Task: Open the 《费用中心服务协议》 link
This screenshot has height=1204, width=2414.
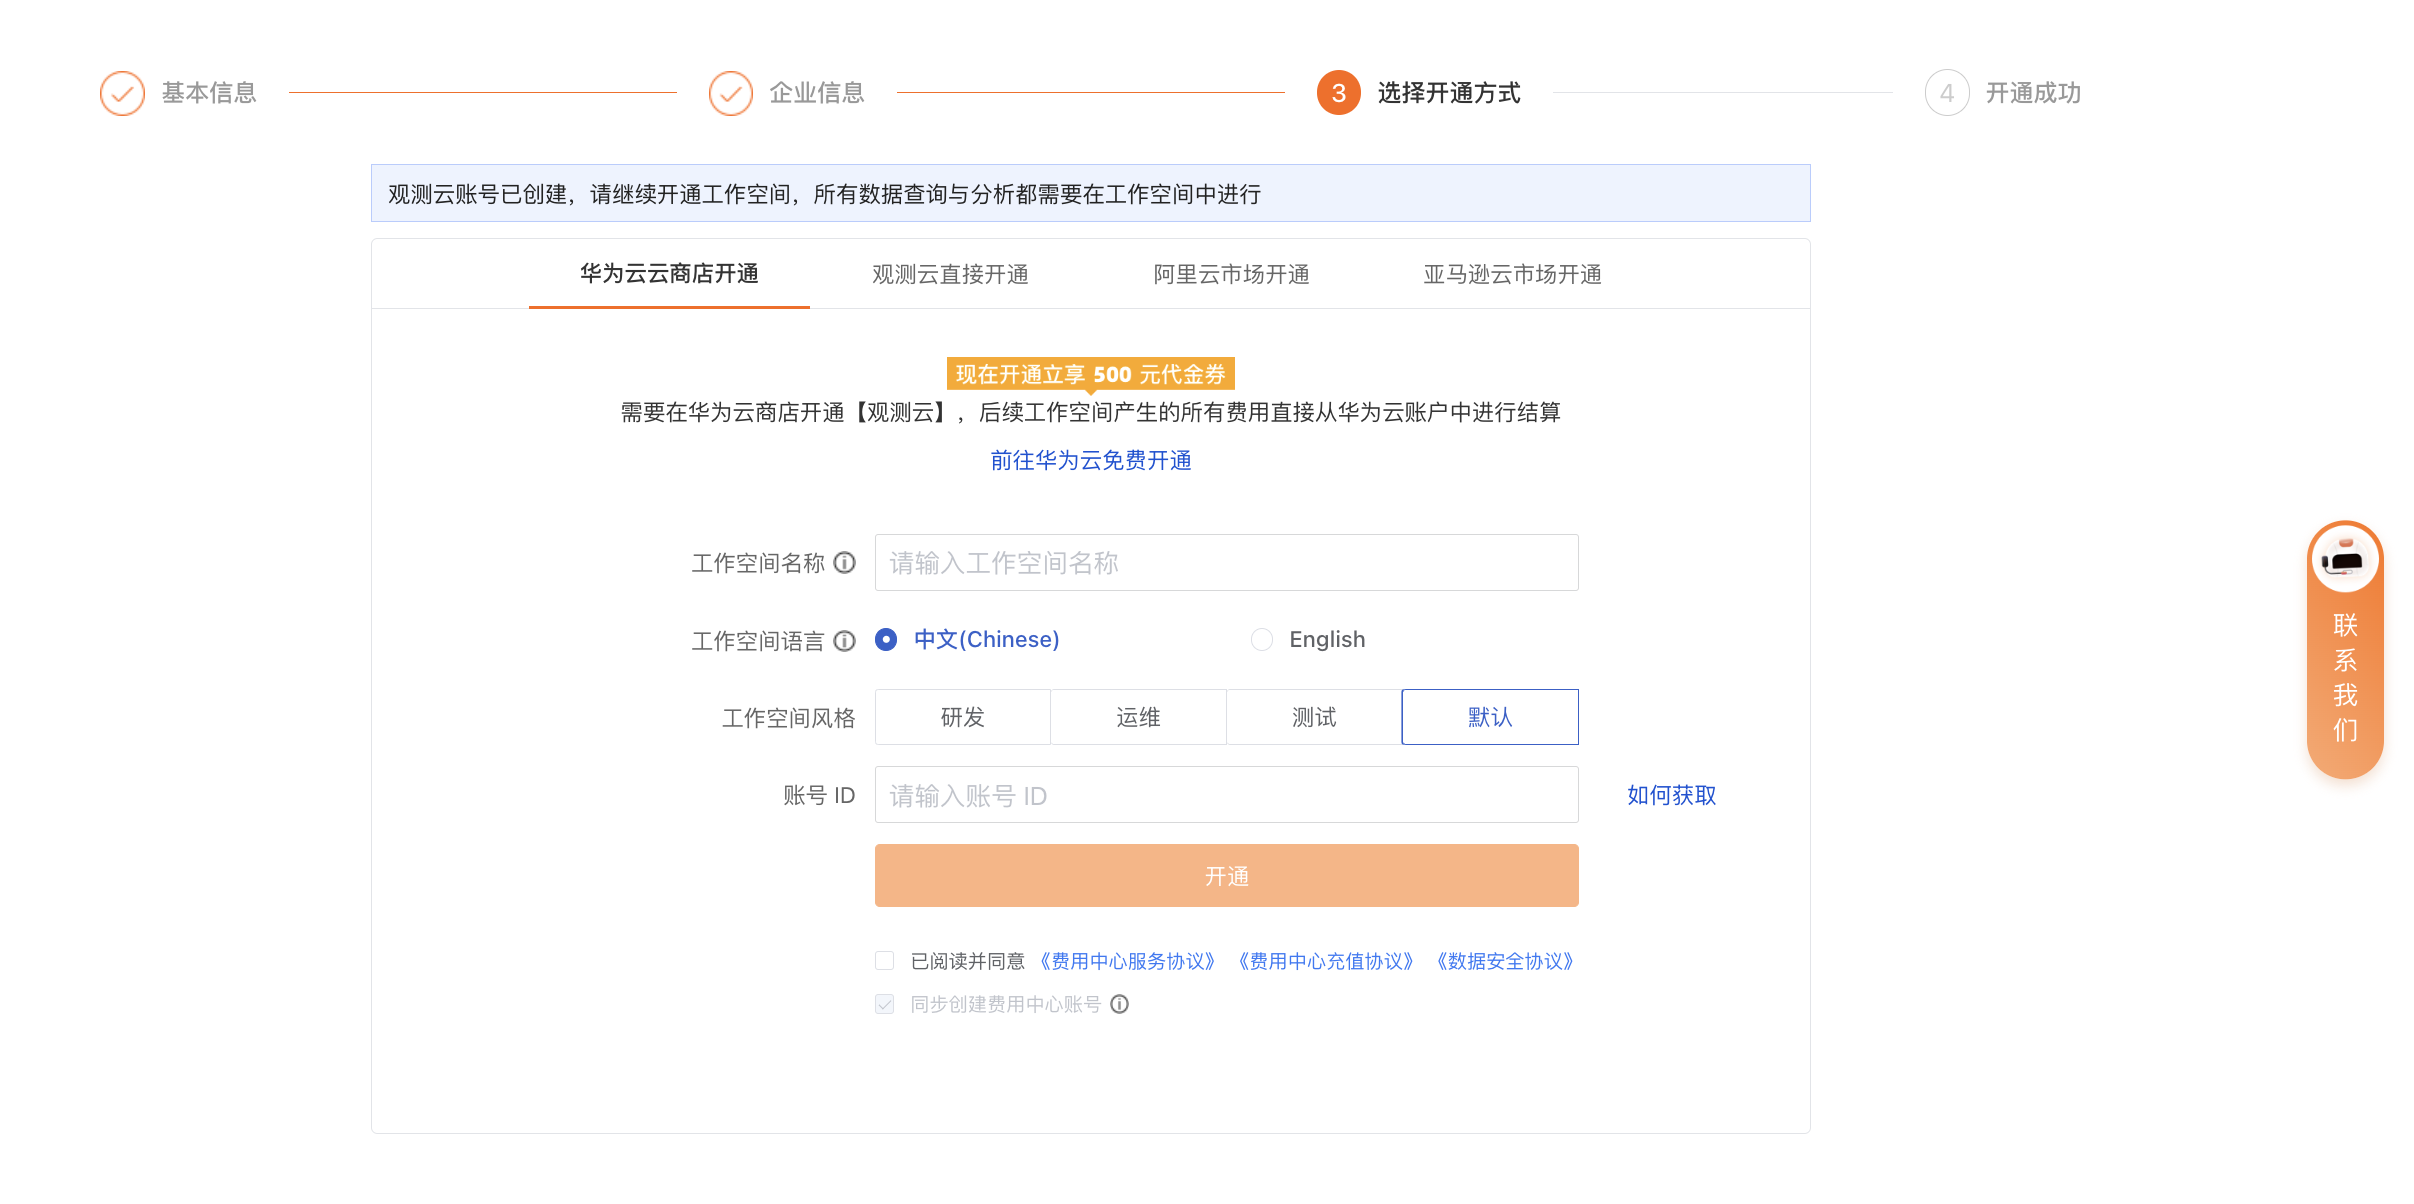Action: [x=1127, y=961]
